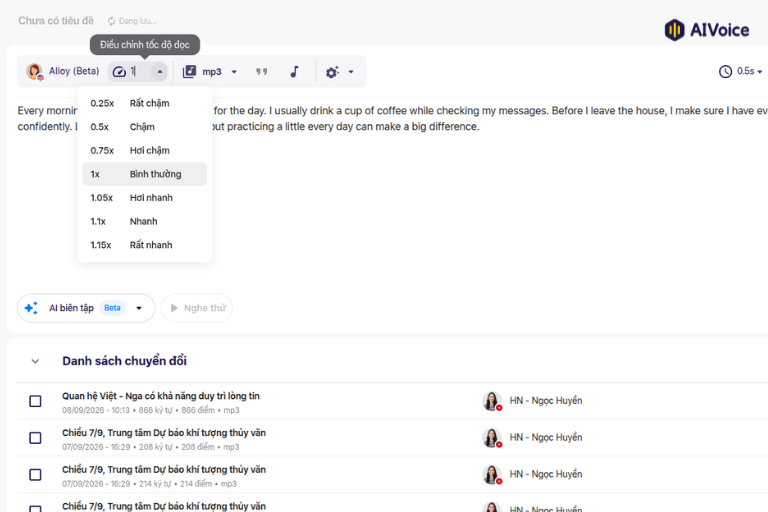Click the Alloy voice avatar icon
Screen dimensions: 768x512
pyautogui.click(x=35, y=72)
